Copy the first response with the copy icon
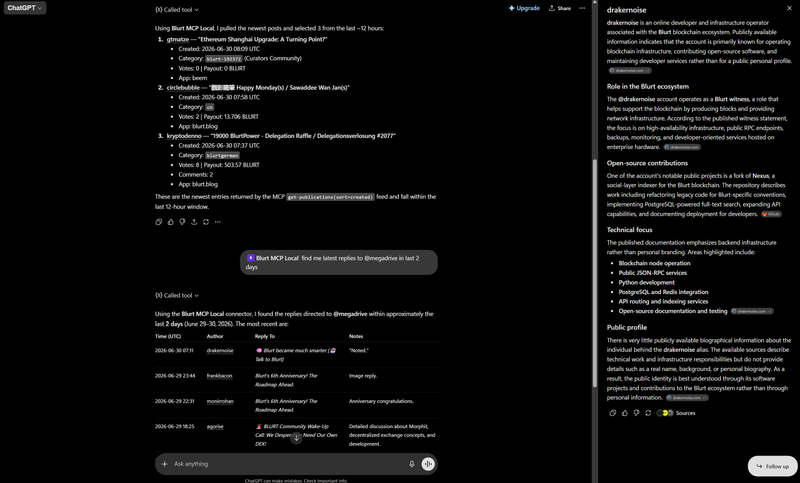Screen dimensions: 800x483 (x=159, y=222)
